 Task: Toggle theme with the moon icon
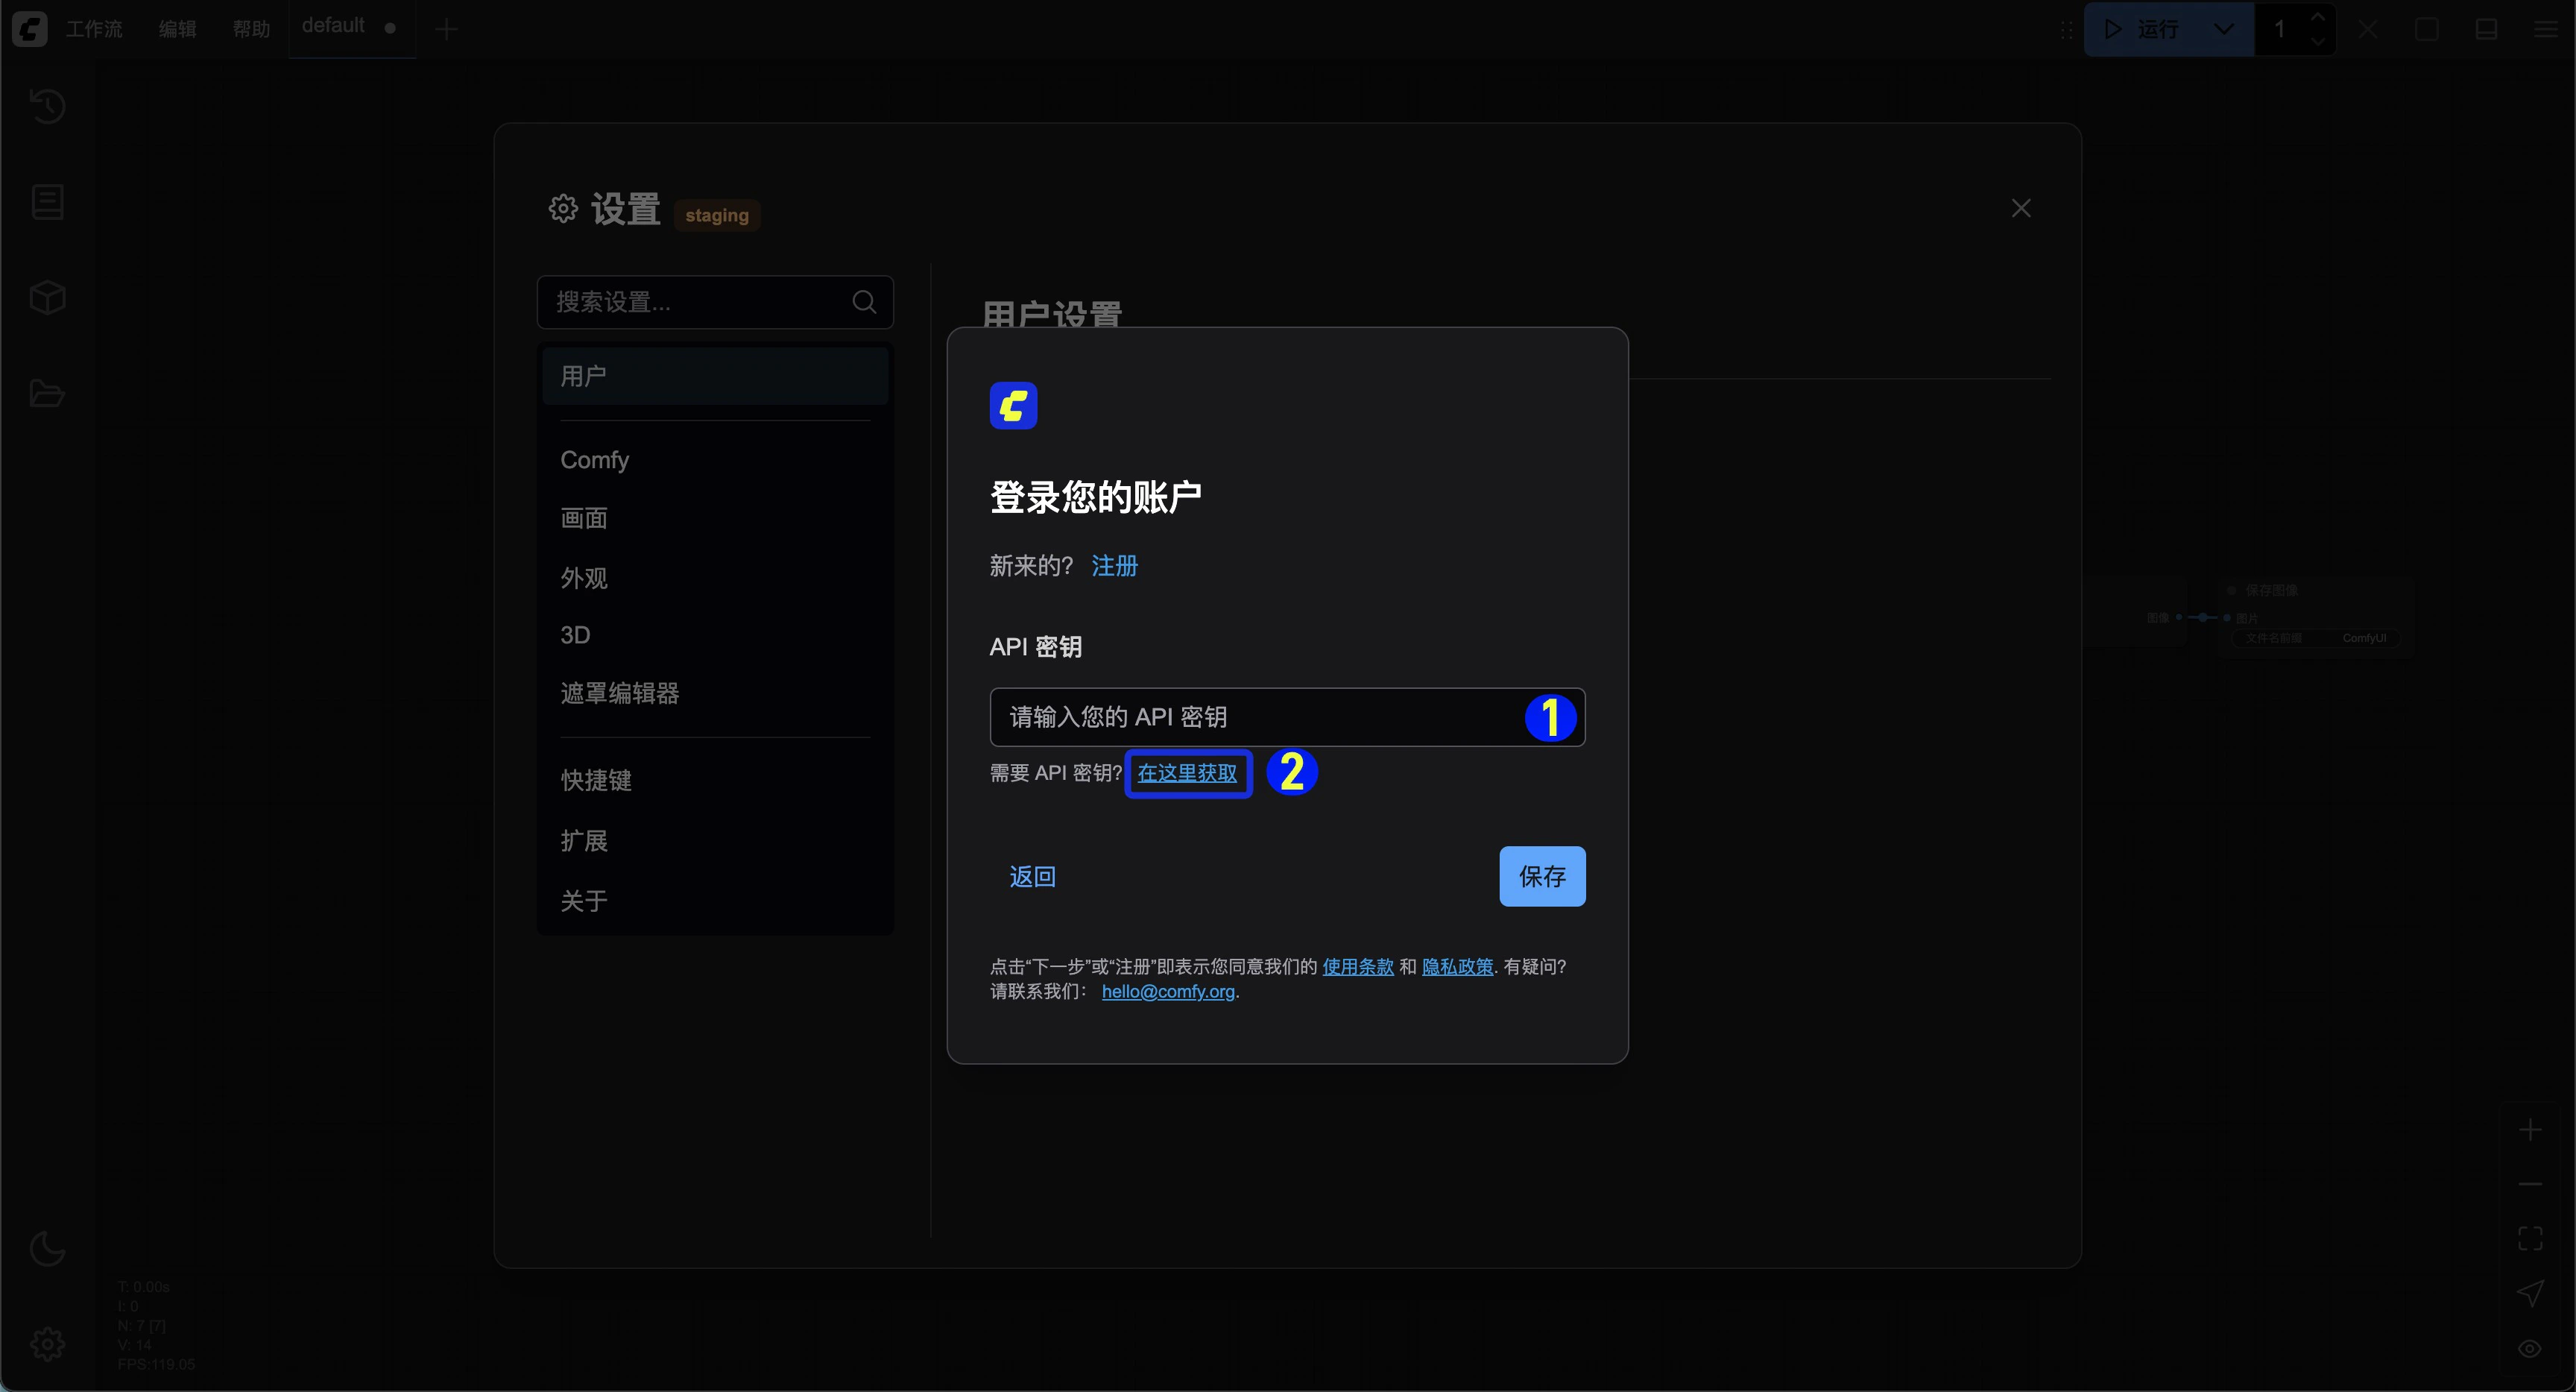click(47, 1248)
